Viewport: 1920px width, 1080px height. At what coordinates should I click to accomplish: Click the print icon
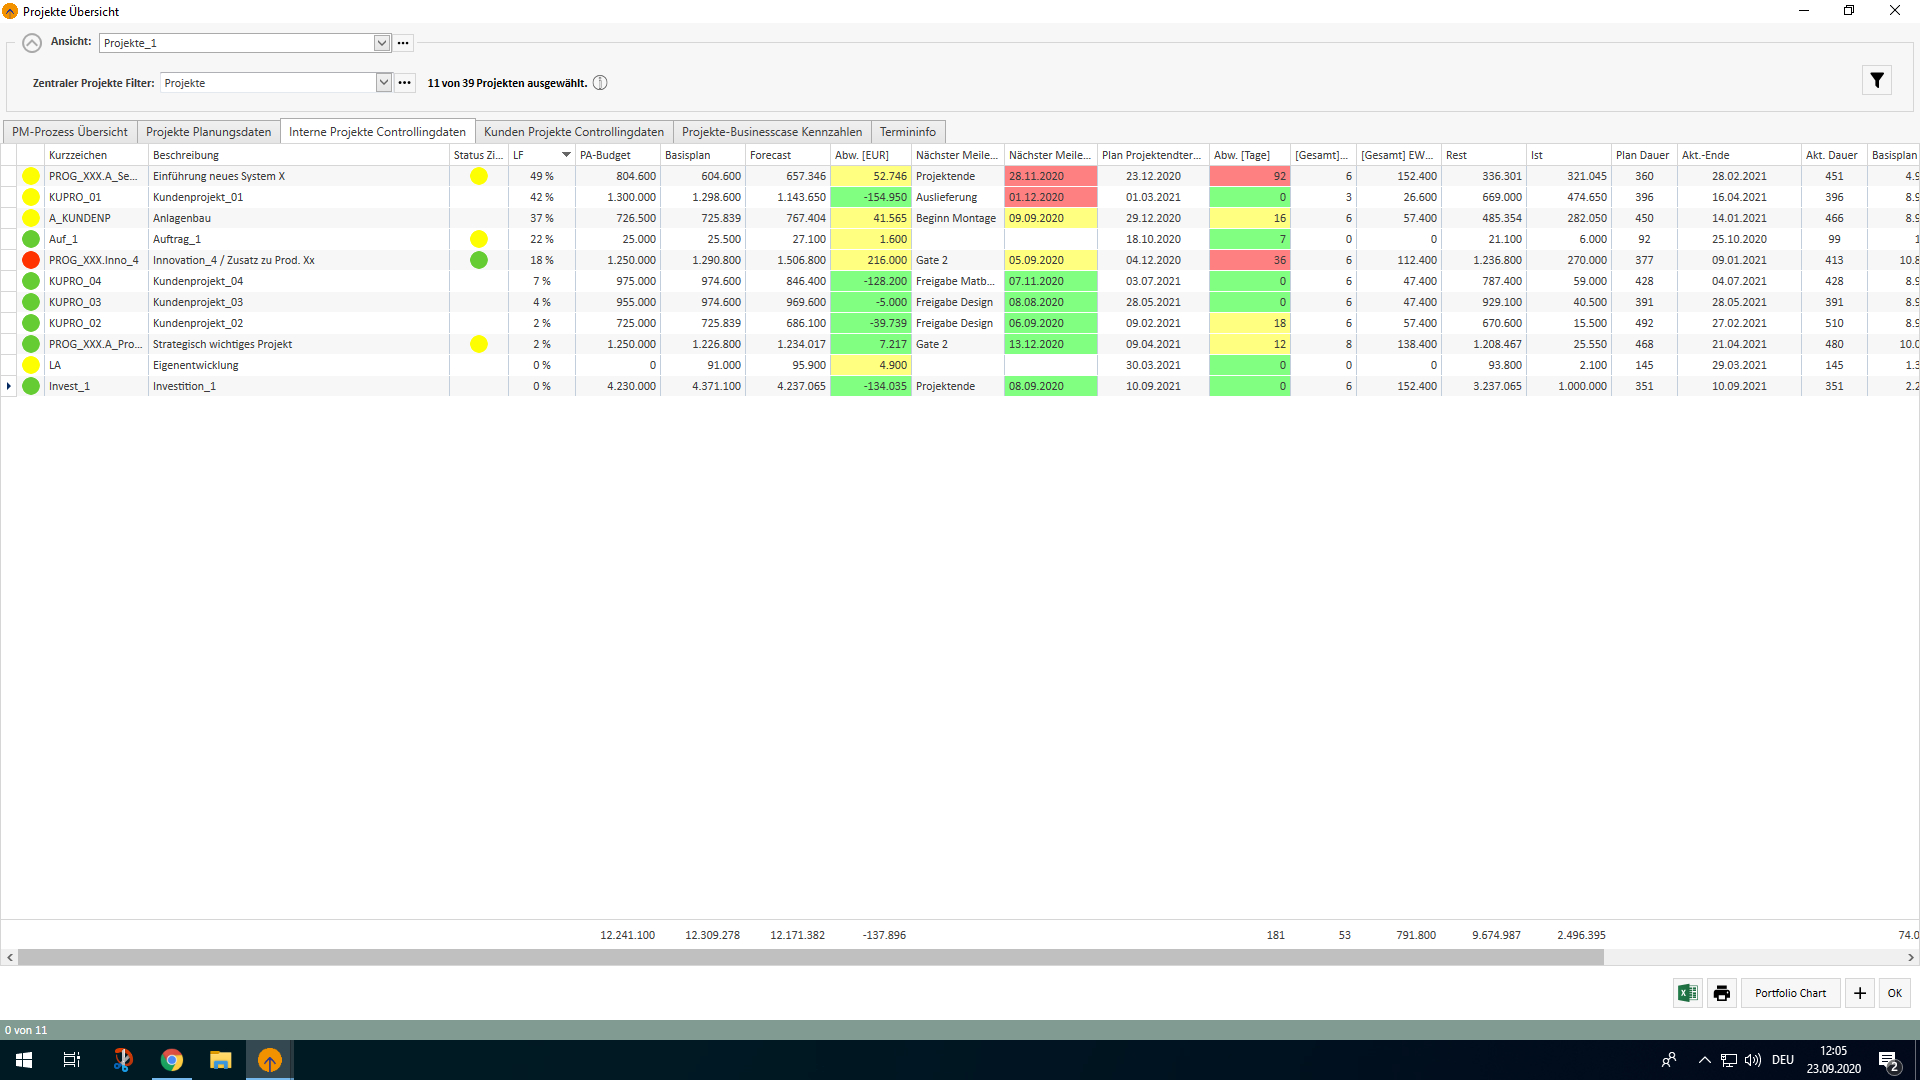pyautogui.click(x=1722, y=993)
